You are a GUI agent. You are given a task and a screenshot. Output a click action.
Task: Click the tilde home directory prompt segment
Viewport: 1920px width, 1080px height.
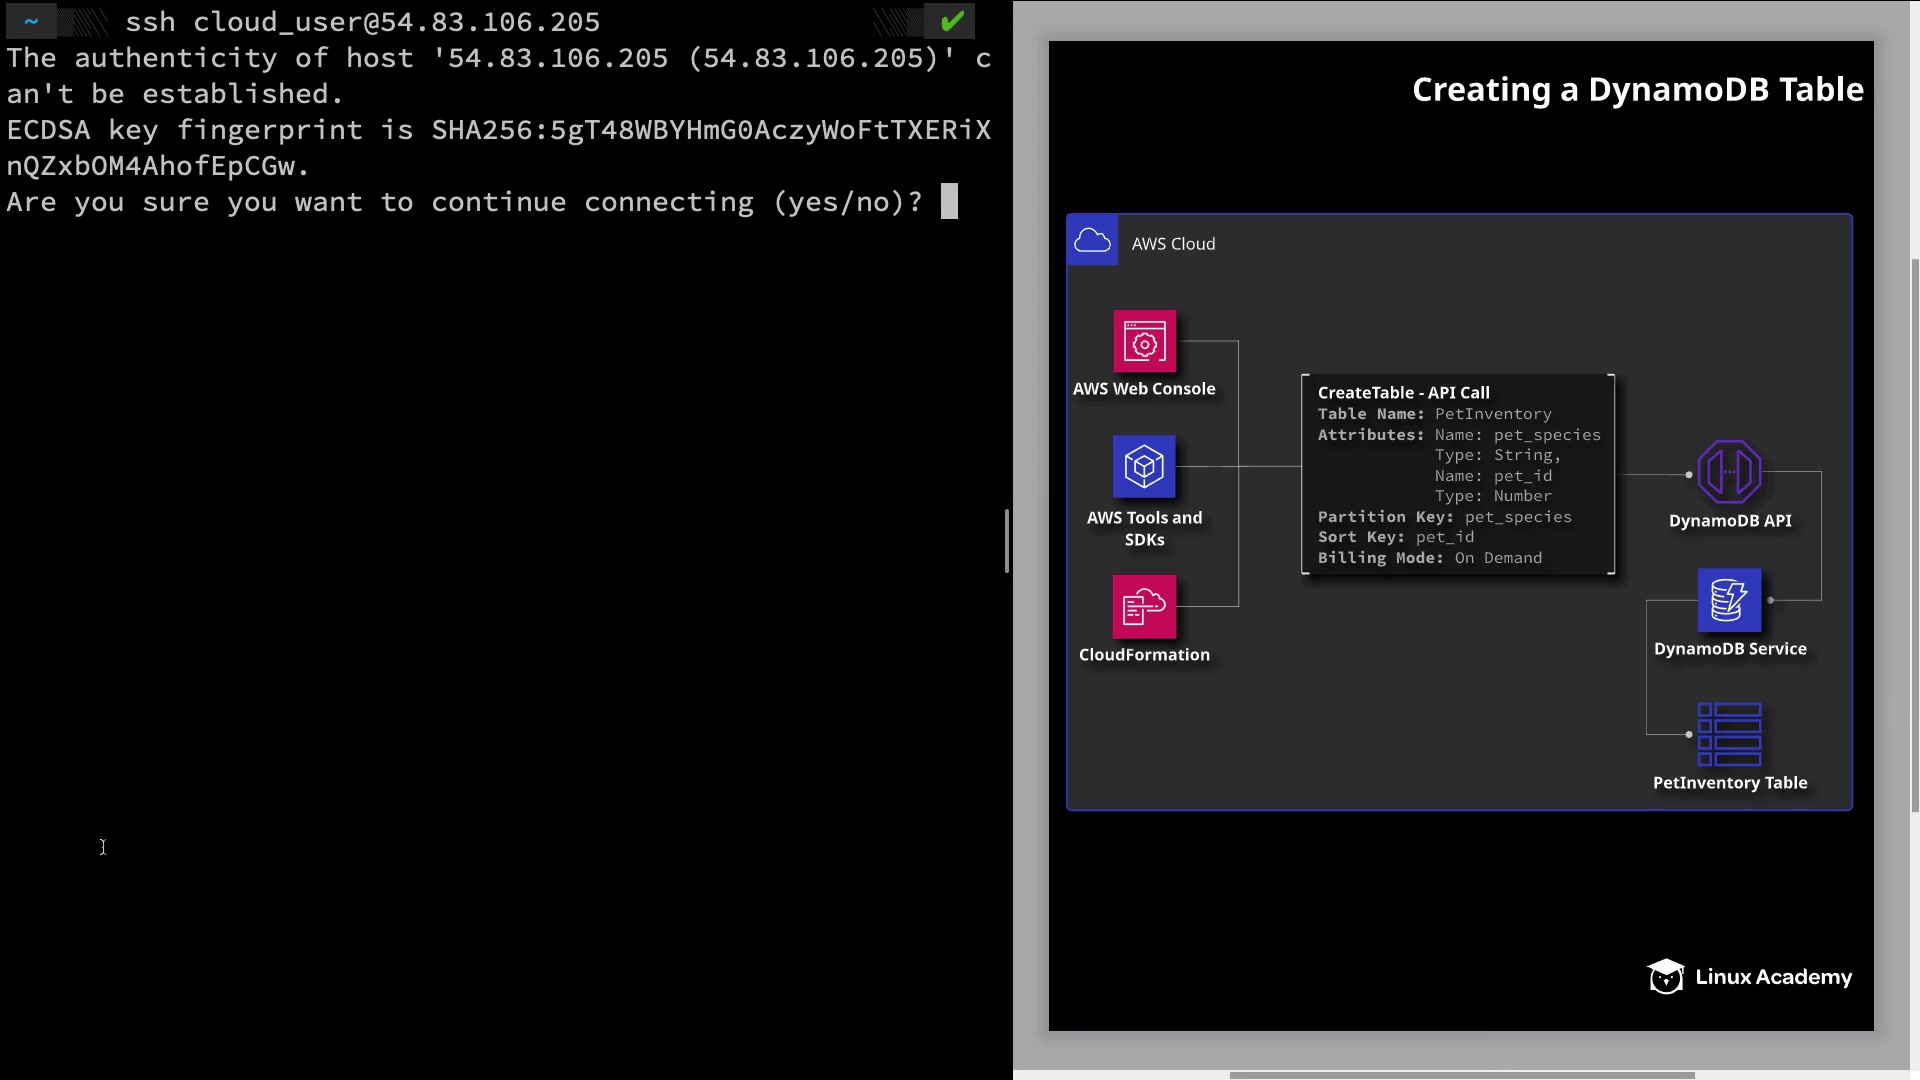tap(31, 21)
